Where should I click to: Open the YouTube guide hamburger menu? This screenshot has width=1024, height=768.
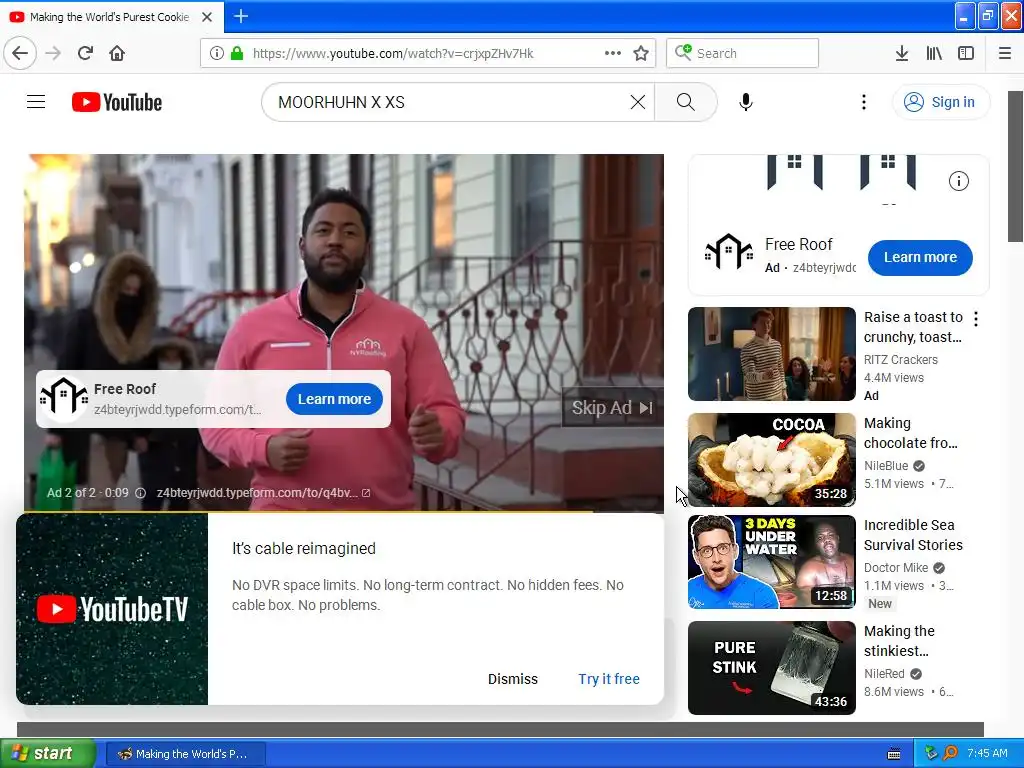36,102
